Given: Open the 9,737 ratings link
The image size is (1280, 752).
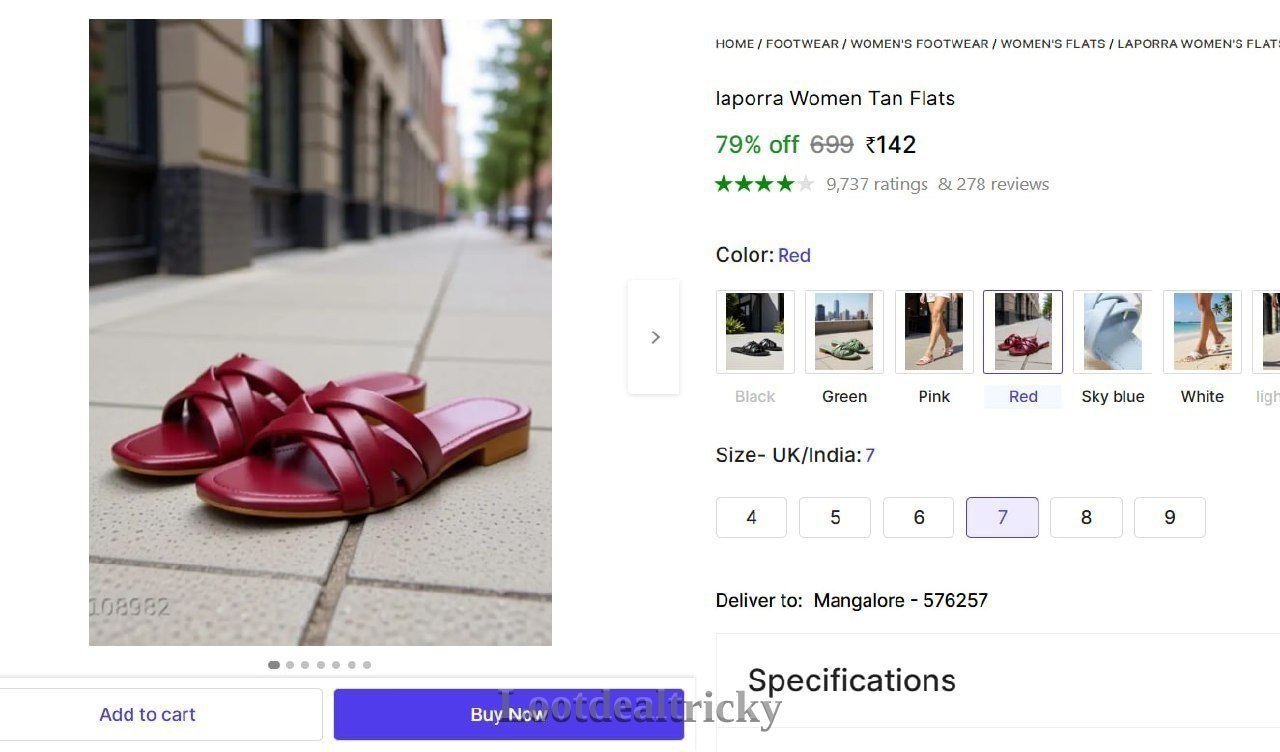Looking at the screenshot, I should point(877,184).
